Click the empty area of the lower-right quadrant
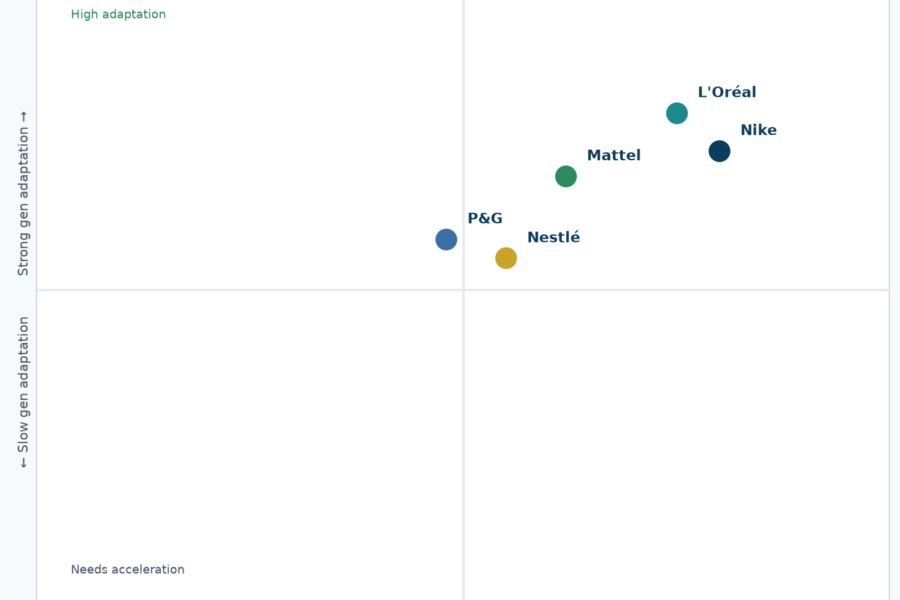The image size is (900, 600). (x=677, y=445)
